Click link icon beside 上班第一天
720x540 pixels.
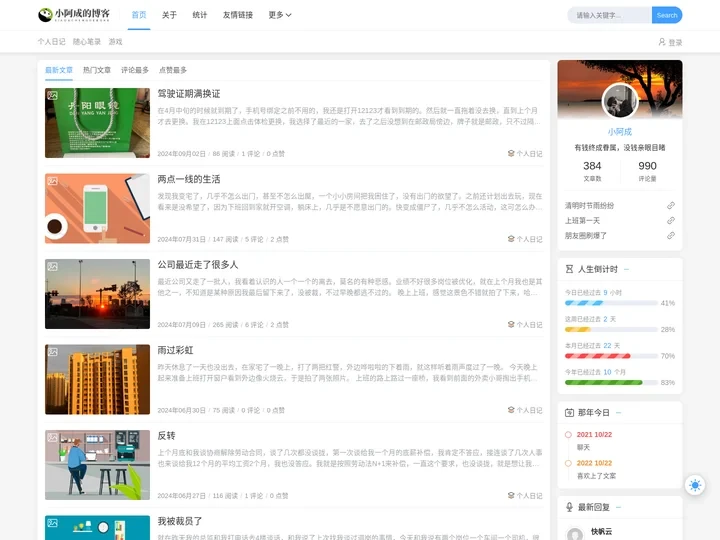coord(671,220)
